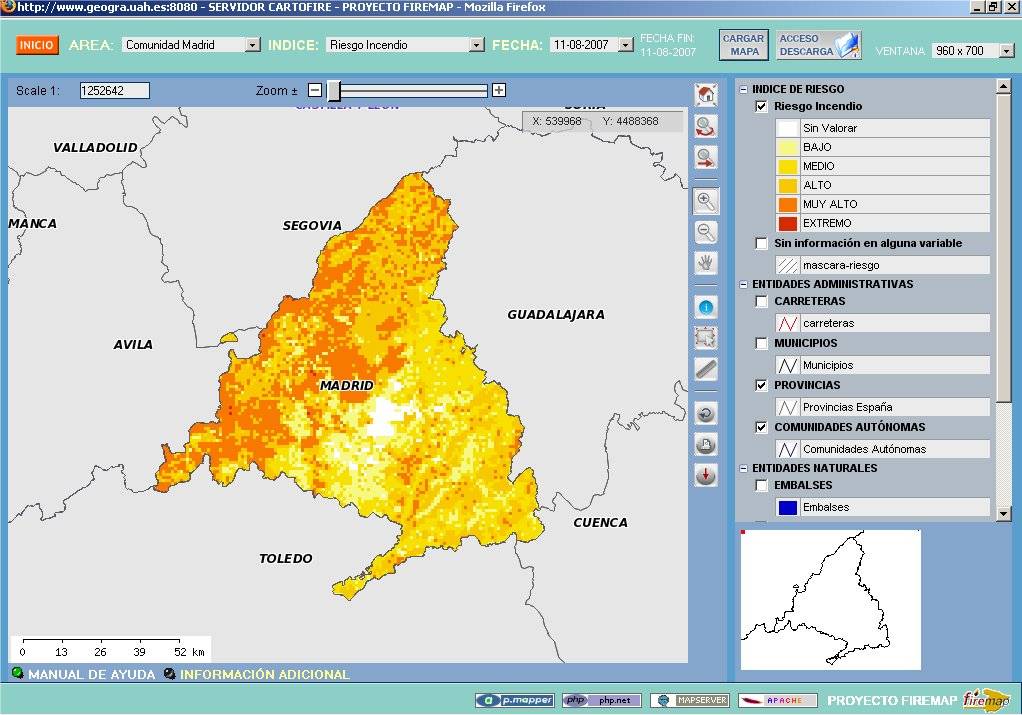Viewport: 1022px width, 715px height.
Task: Click the Sin Valorar legend entry
Action: click(x=883, y=128)
